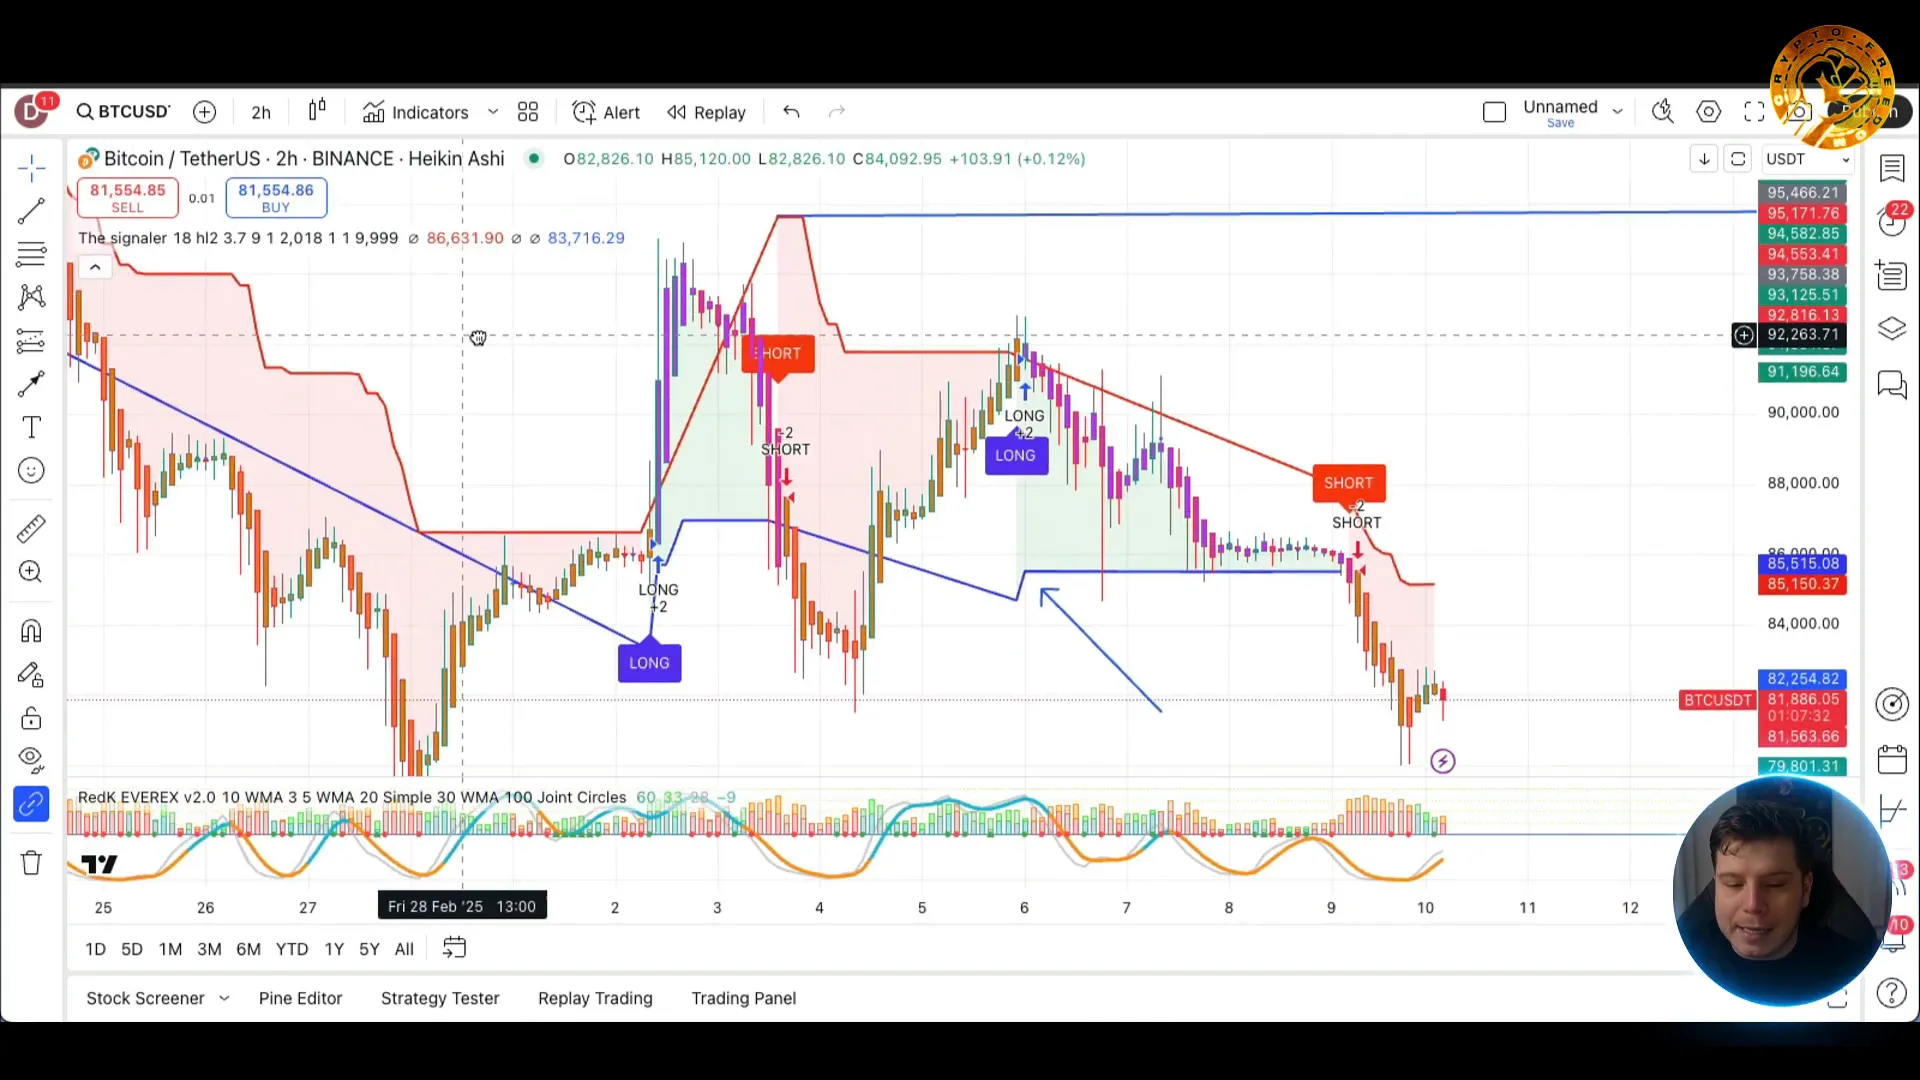Viewport: 1920px width, 1080px height.
Task: Open the go to date calendar
Action: click(454, 948)
